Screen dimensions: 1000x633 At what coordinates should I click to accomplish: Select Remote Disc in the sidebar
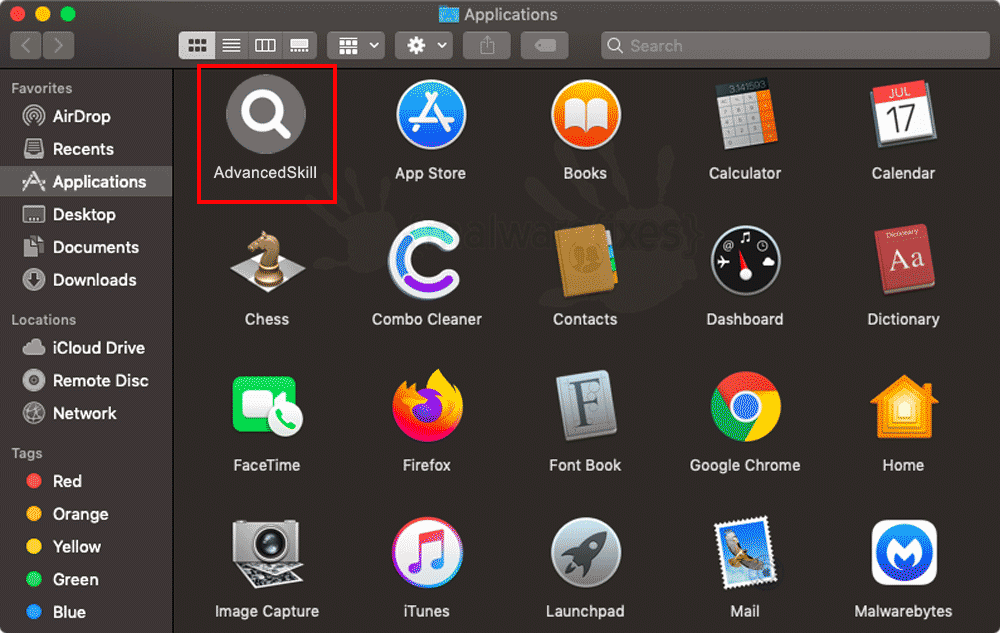click(x=86, y=381)
